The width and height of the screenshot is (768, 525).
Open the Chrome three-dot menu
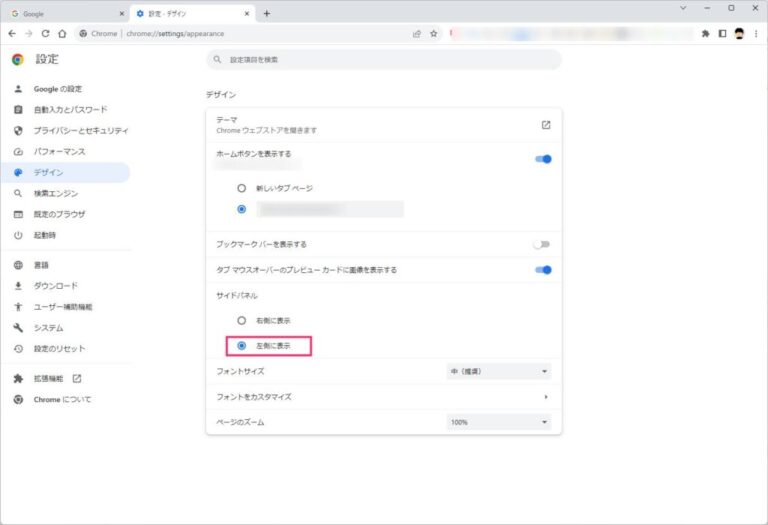tap(756, 33)
